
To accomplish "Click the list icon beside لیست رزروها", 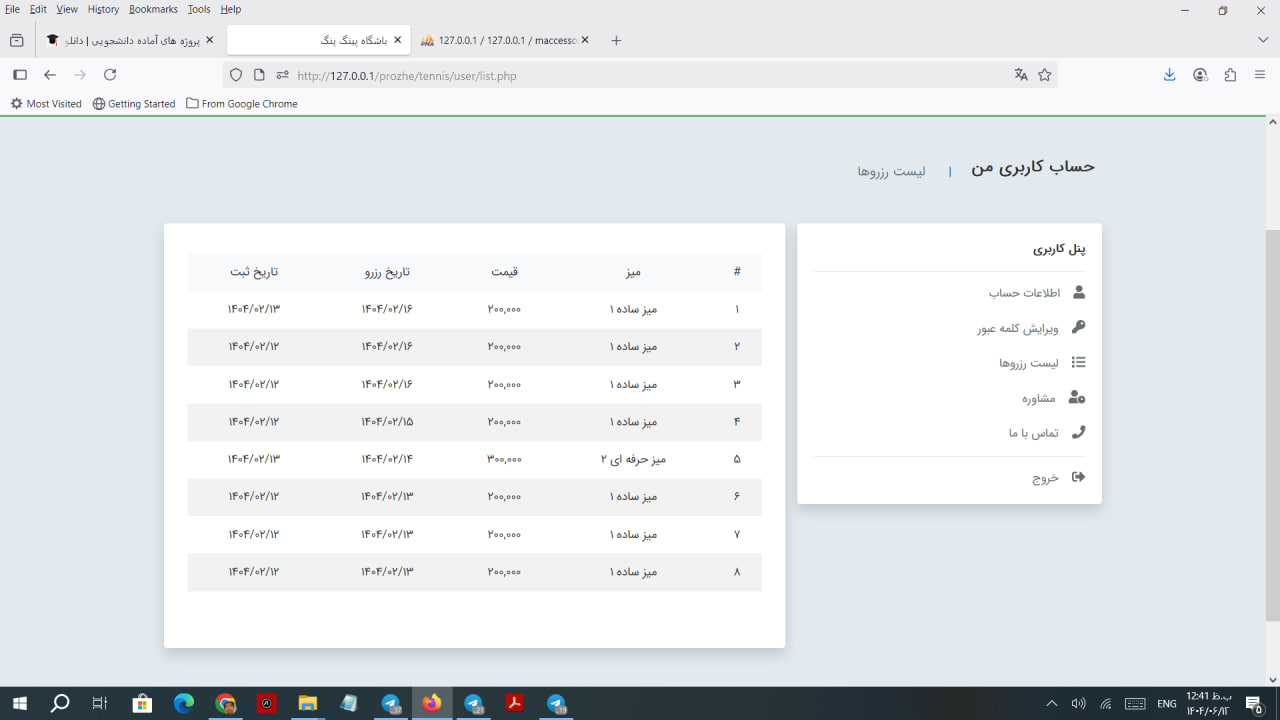I will point(1078,363).
